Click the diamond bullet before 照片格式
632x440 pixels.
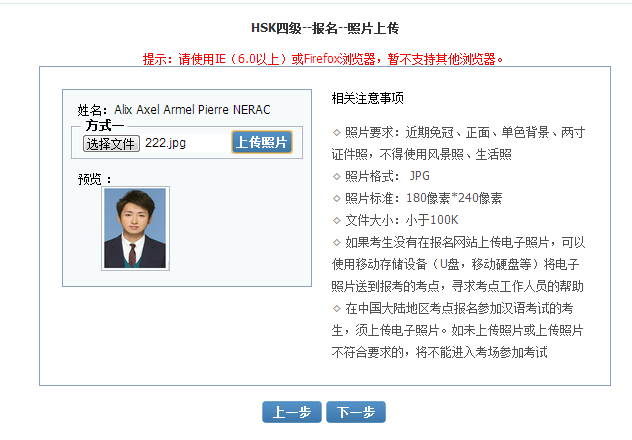(337, 176)
